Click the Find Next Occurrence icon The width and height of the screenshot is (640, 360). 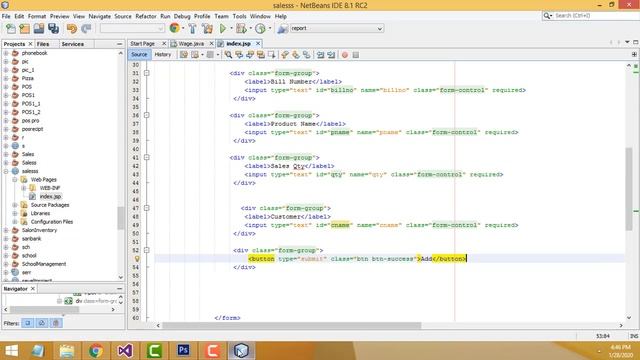pyautogui.click(x=250, y=55)
